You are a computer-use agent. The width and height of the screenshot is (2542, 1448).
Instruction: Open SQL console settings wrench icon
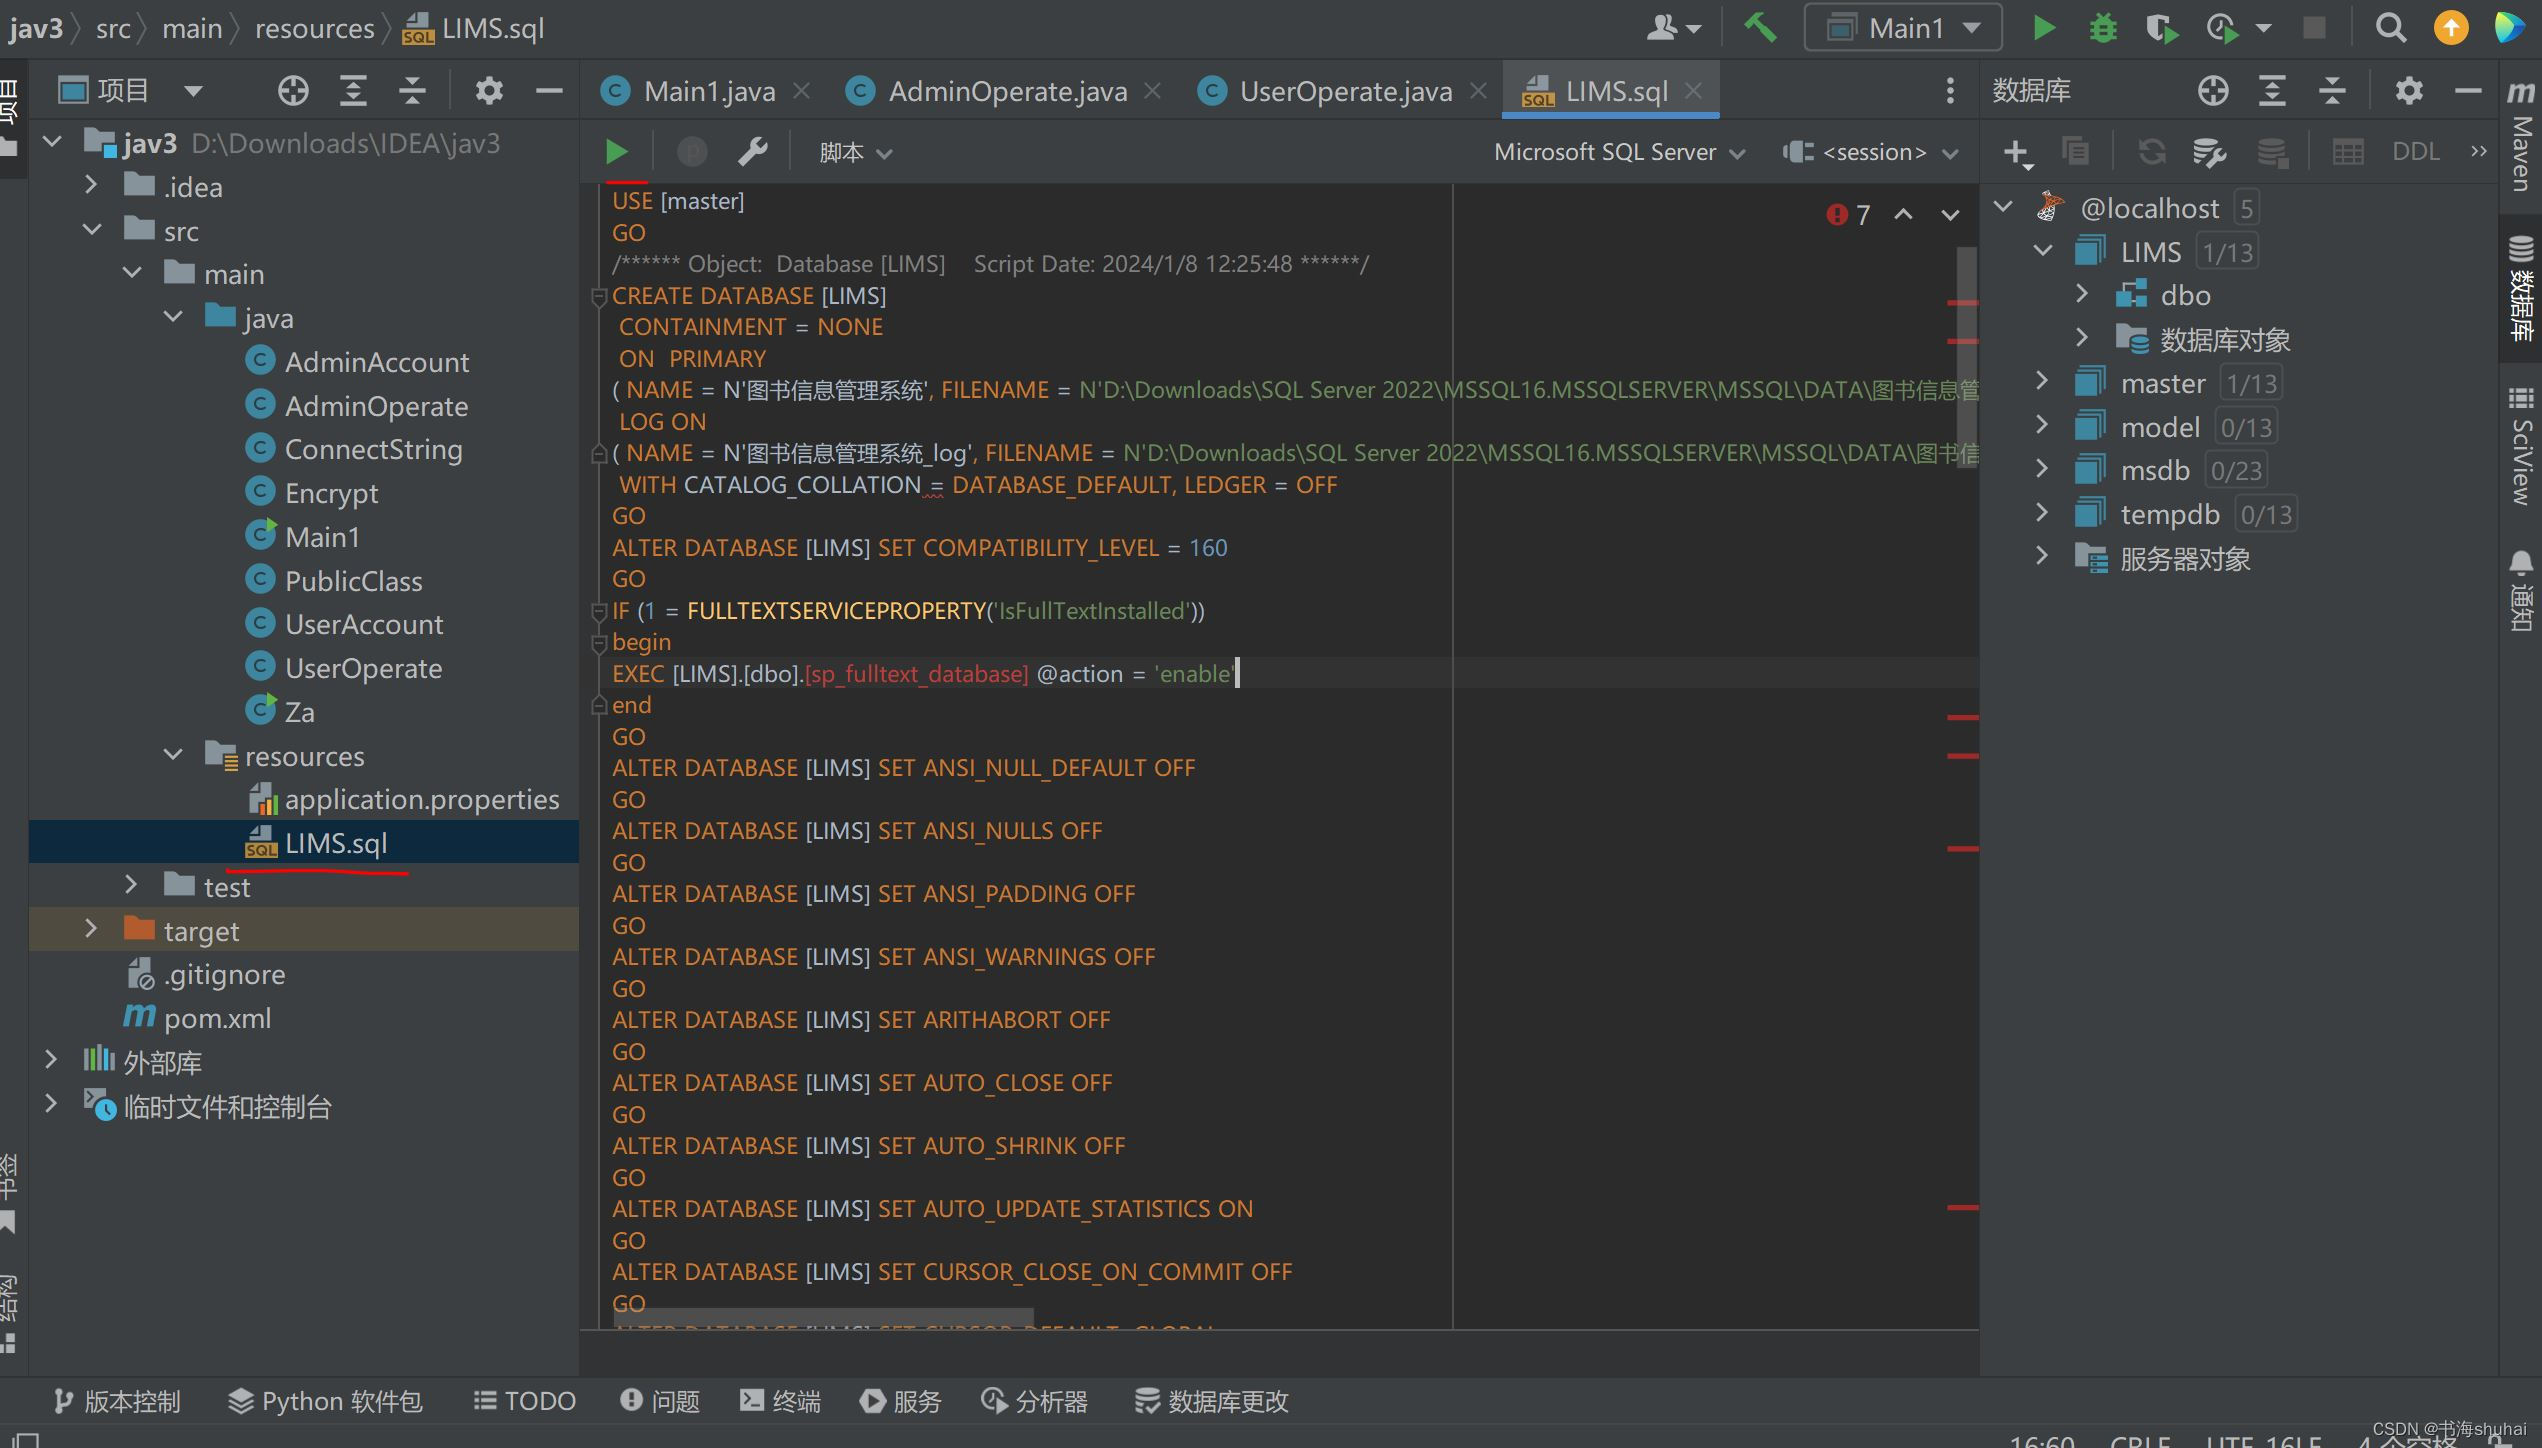click(752, 152)
